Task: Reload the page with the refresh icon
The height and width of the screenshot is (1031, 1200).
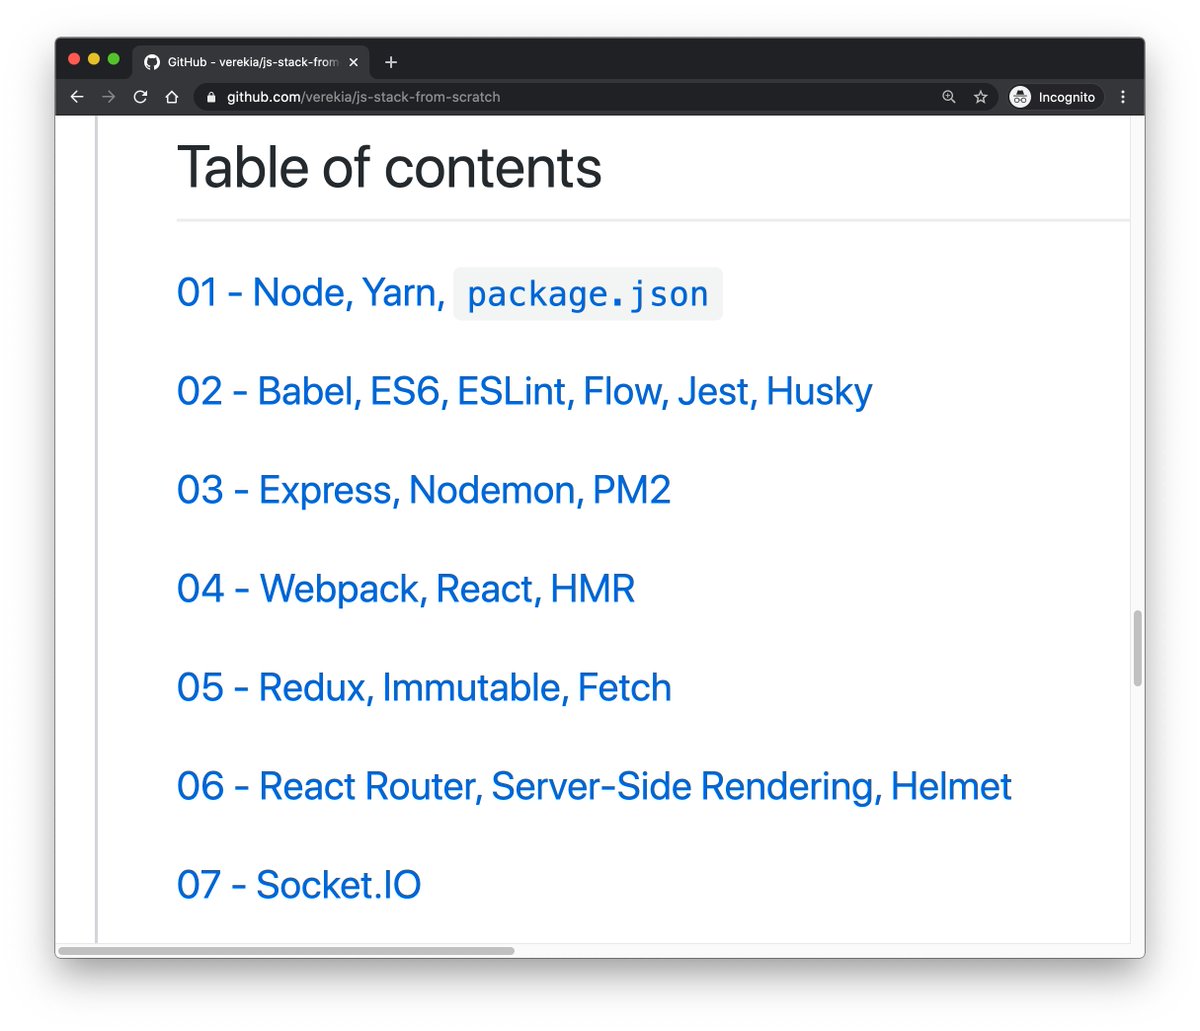Action: click(140, 97)
